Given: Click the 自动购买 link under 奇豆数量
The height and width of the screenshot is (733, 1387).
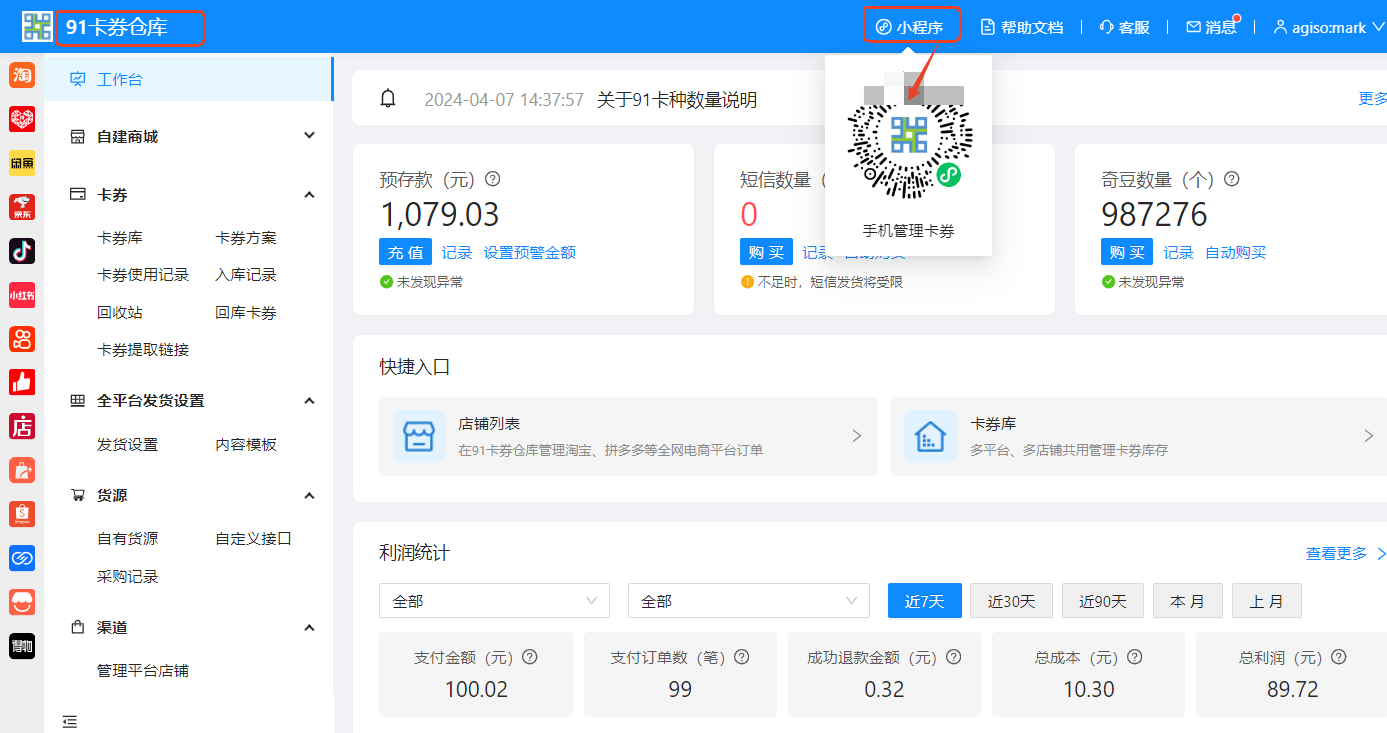Looking at the screenshot, I should pyautogui.click(x=1236, y=252).
